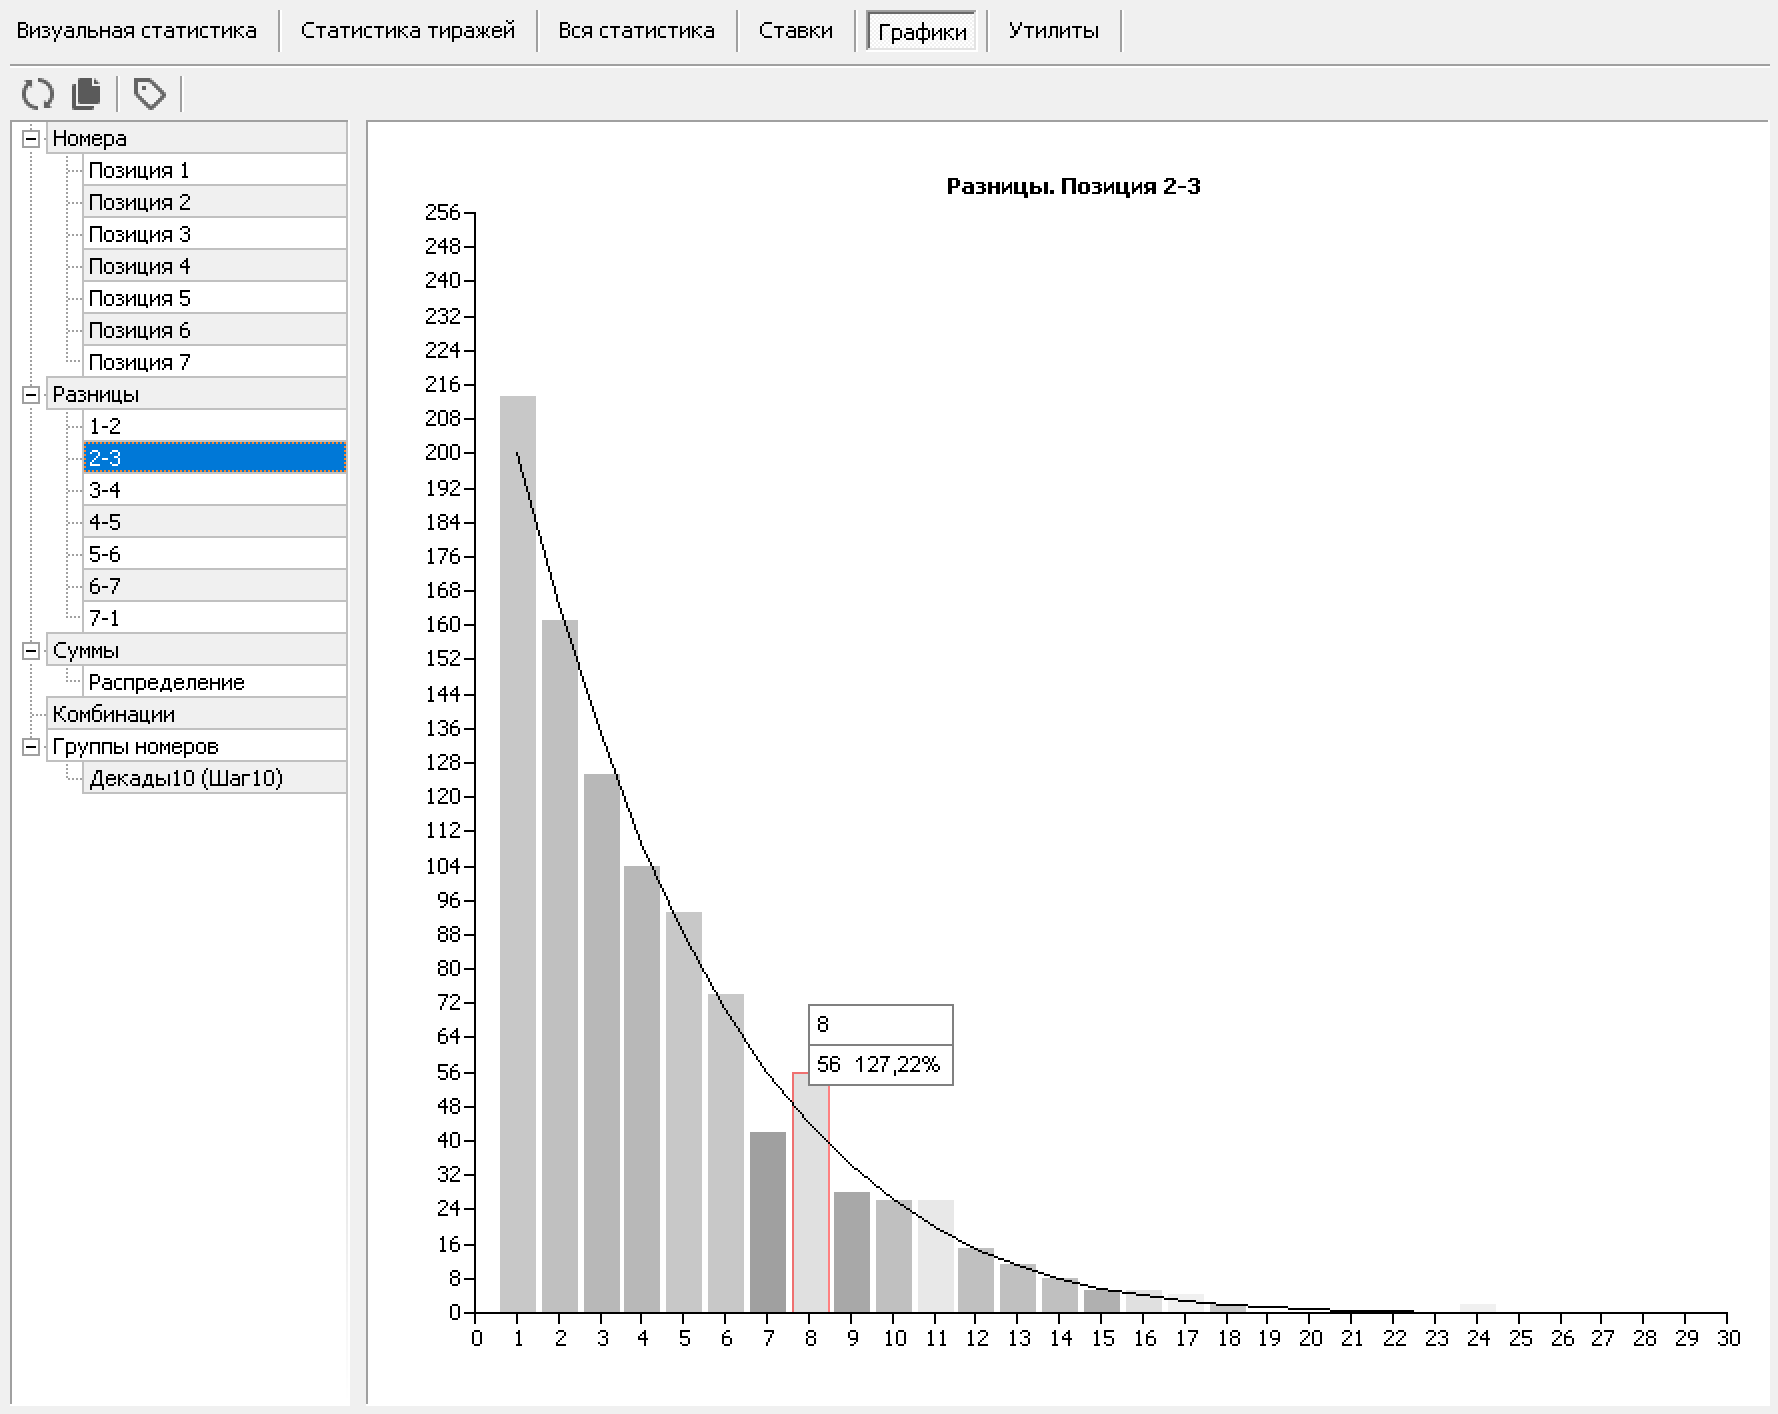Open the Статистика тиражей tab
Image resolution: width=1778 pixels, height=1414 pixels.
408,31
